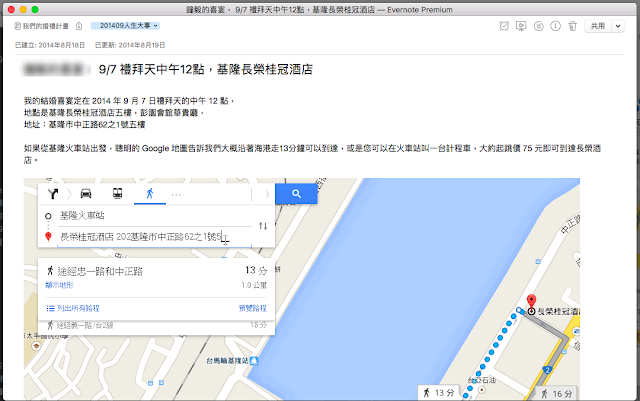Click the 共用 share button
640x401 pixels.
(598, 26)
